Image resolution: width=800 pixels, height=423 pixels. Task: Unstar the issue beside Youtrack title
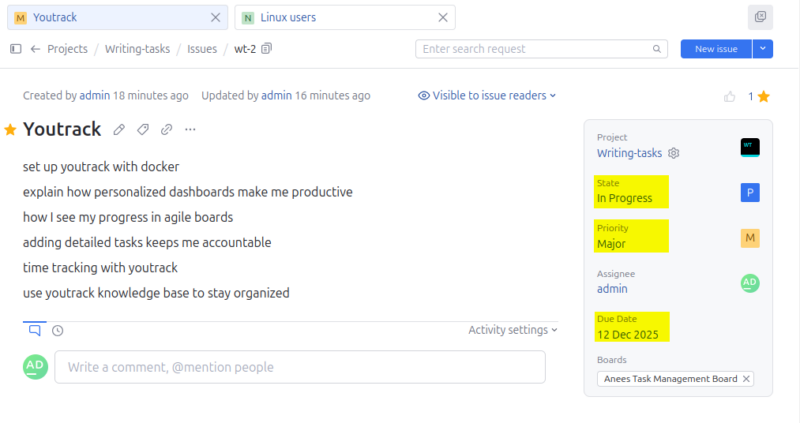pyautogui.click(x=10, y=130)
